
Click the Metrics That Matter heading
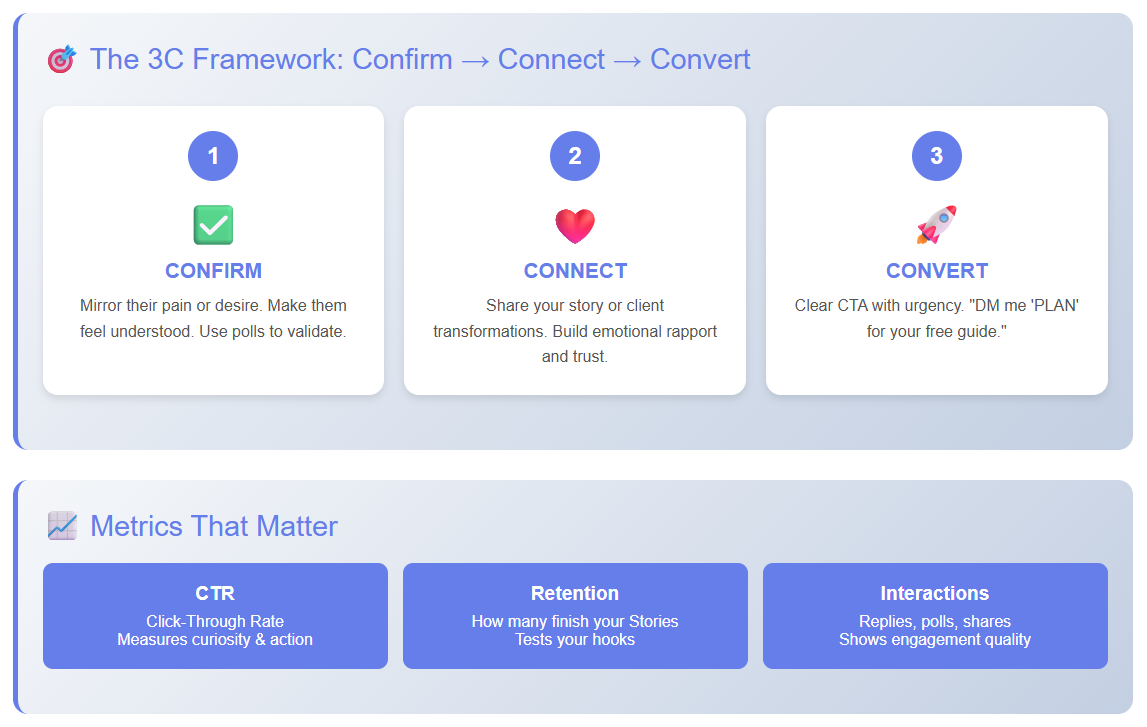click(214, 526)
